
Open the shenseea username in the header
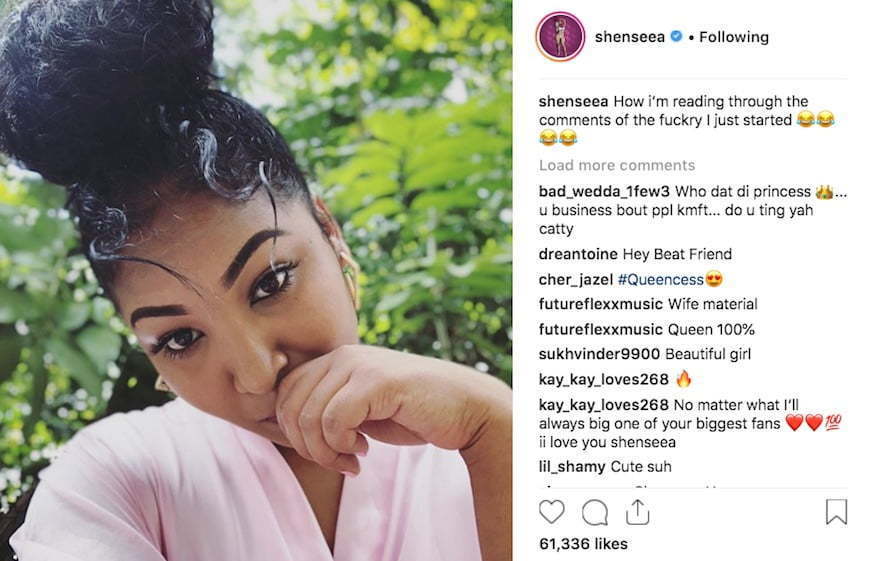point(630,37)
